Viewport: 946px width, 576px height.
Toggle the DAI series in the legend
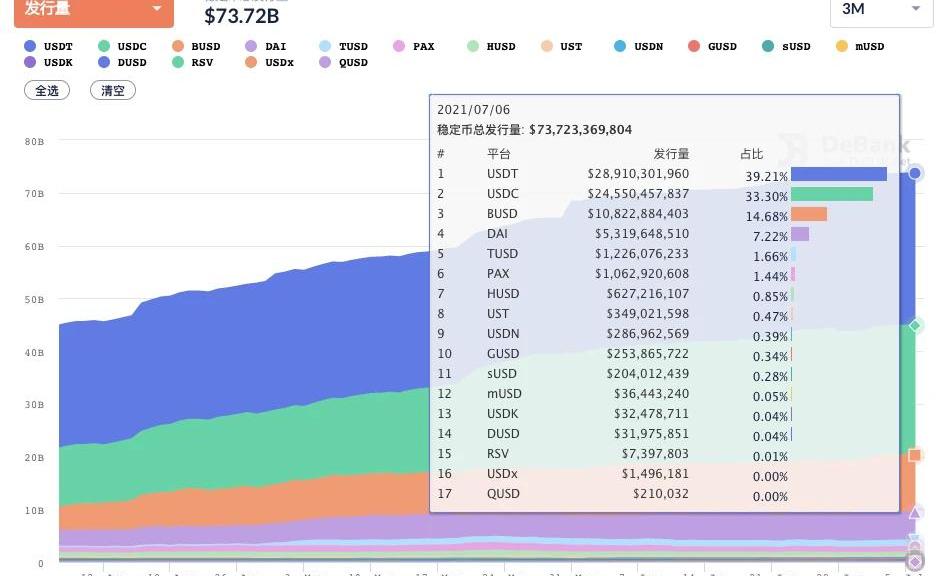click(x=266, y=46)
